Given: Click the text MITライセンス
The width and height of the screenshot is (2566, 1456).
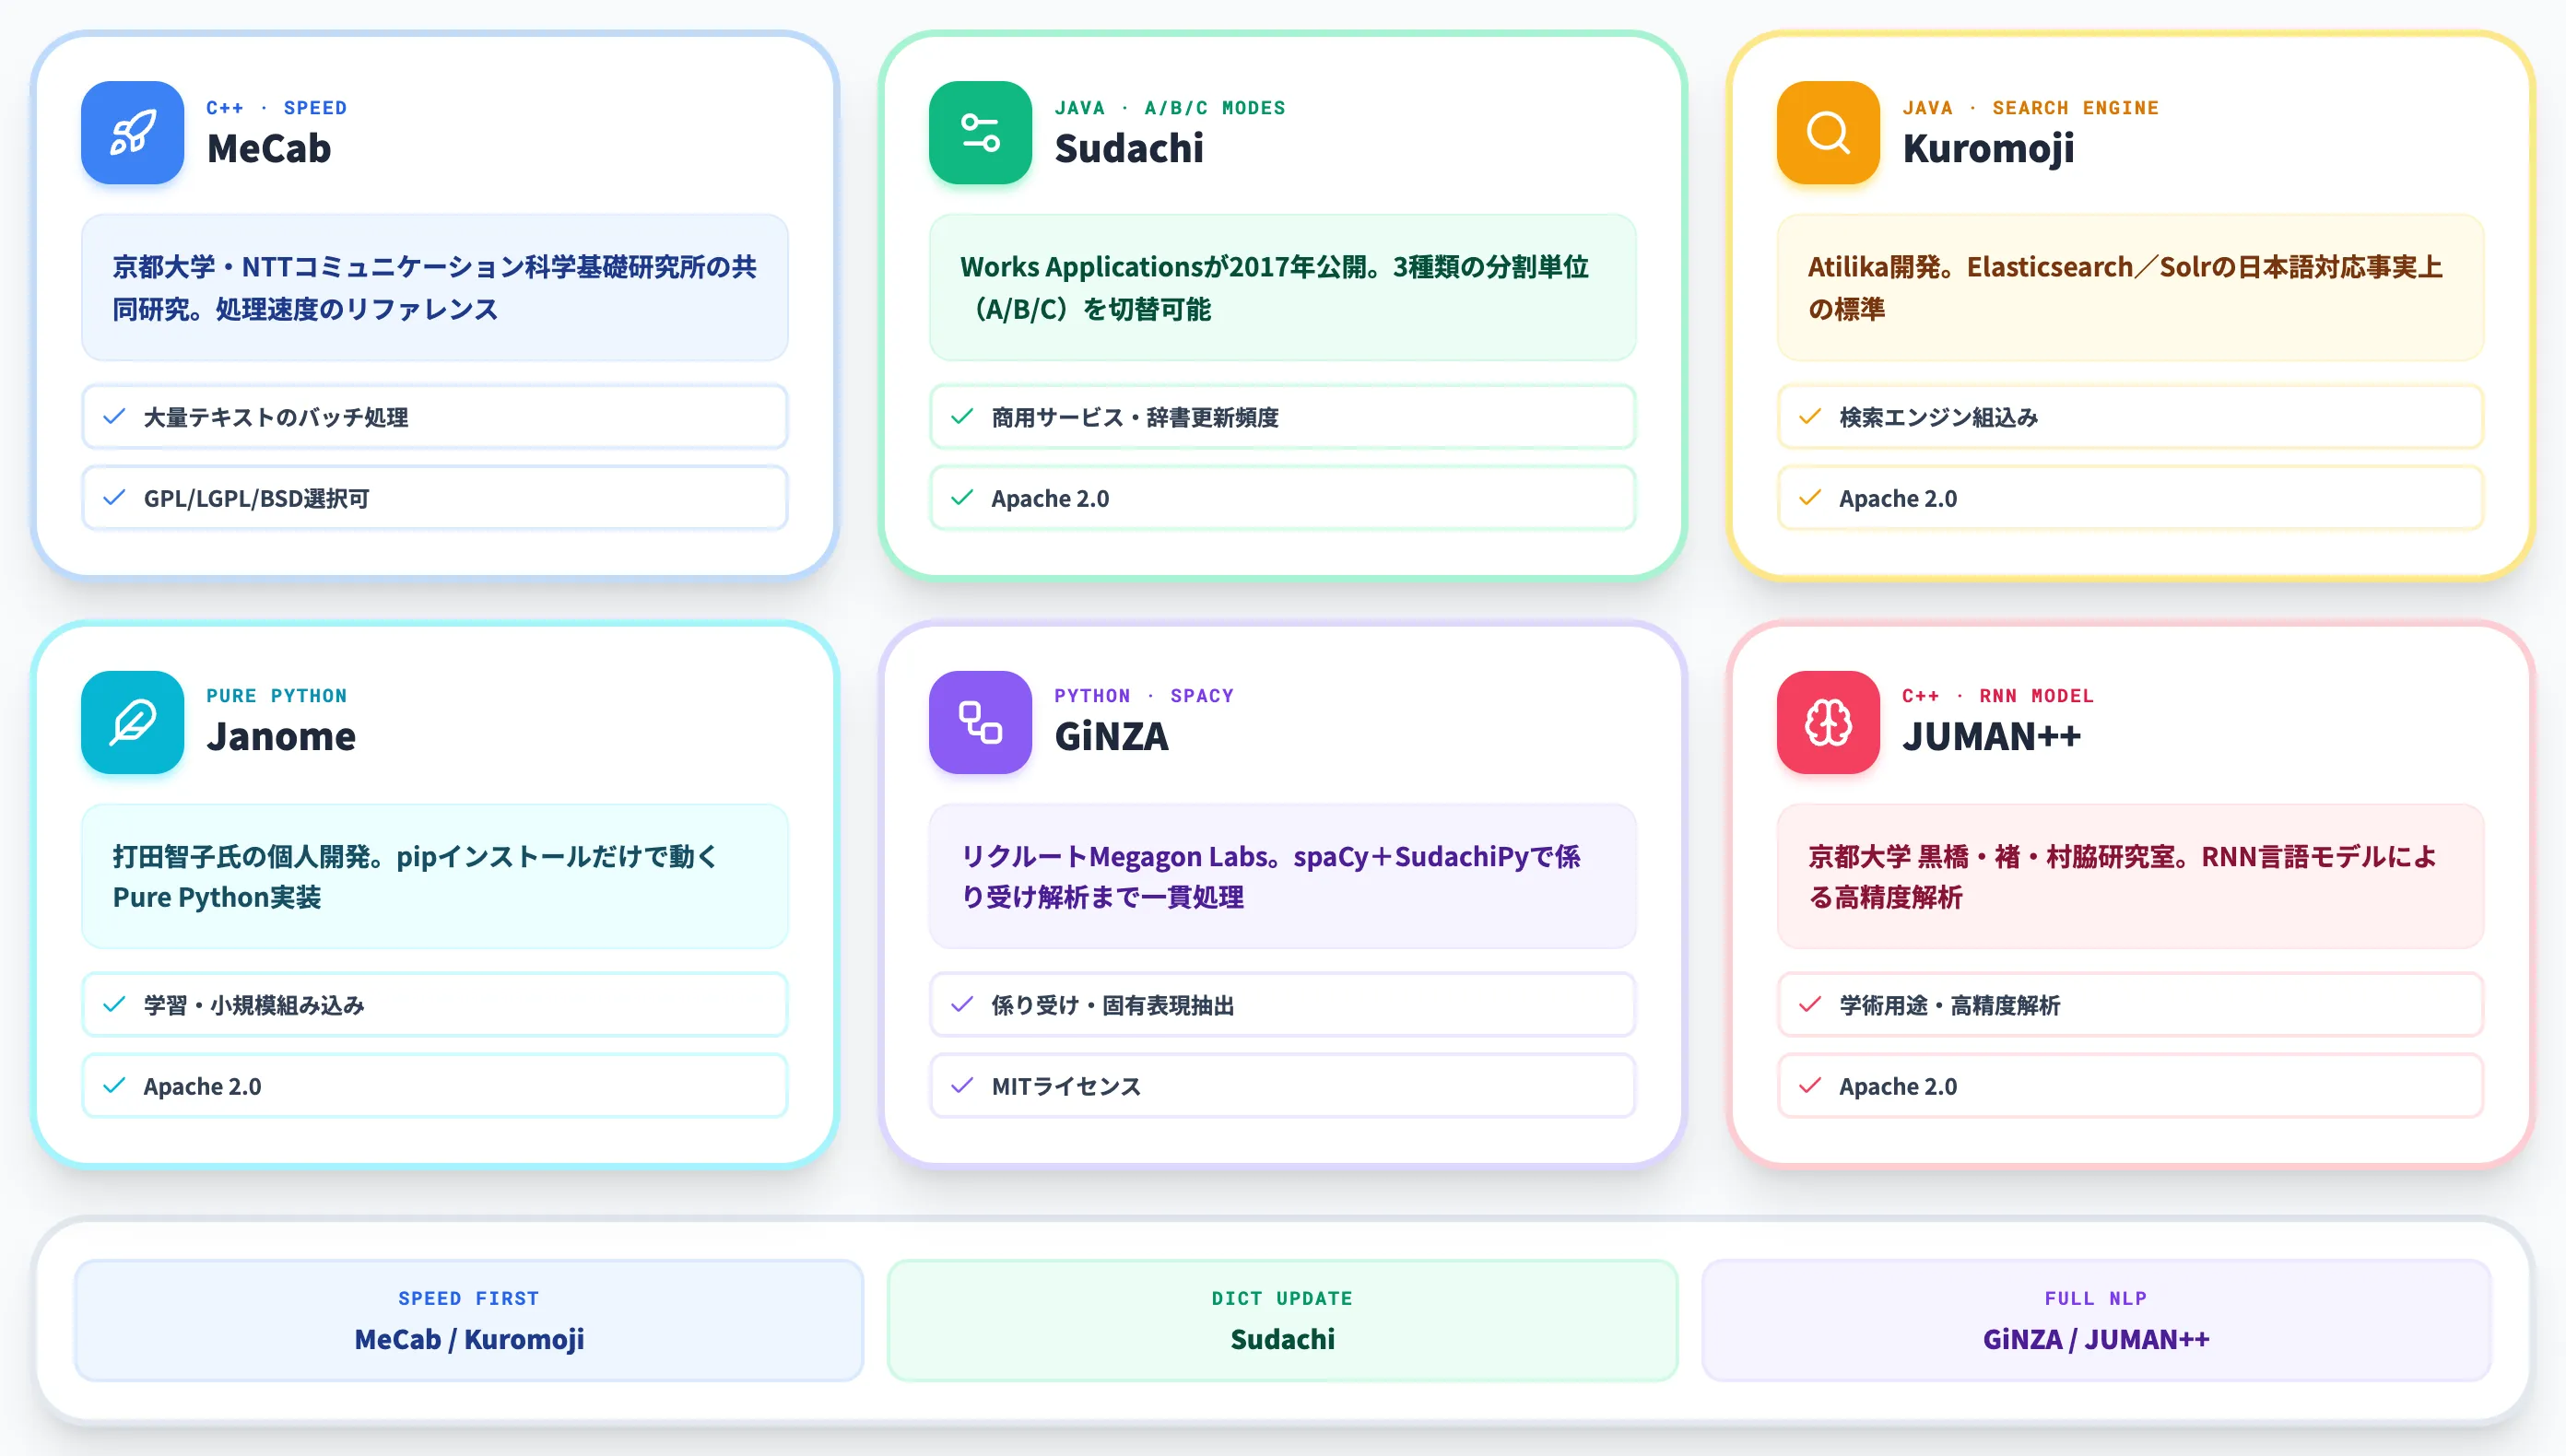Looking at the screenshot, I should 1066,1086.
